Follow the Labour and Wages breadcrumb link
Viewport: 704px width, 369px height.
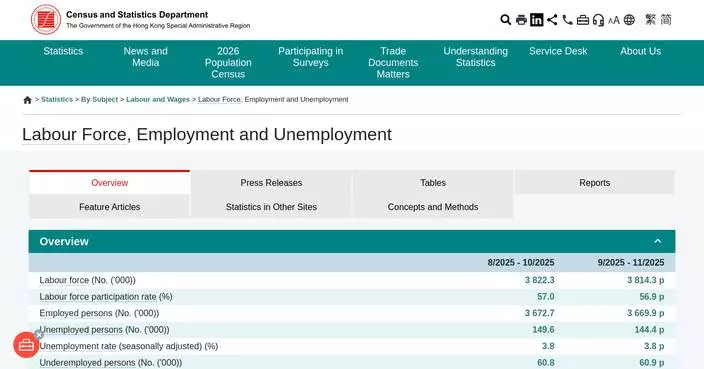[x=158, y=100]
